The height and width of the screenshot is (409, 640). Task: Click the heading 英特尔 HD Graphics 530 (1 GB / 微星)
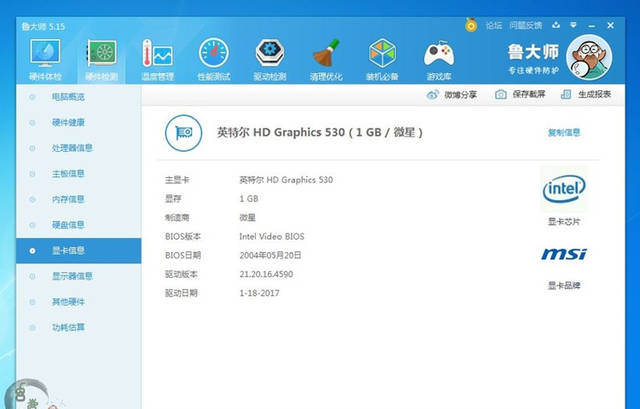(x=320, y=132)
